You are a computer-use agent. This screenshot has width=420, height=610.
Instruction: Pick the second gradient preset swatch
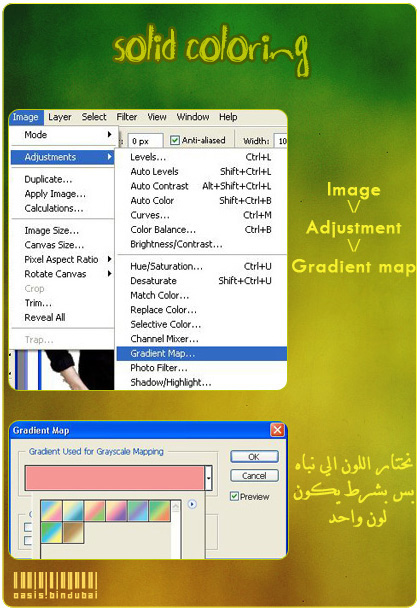point(73,511)
